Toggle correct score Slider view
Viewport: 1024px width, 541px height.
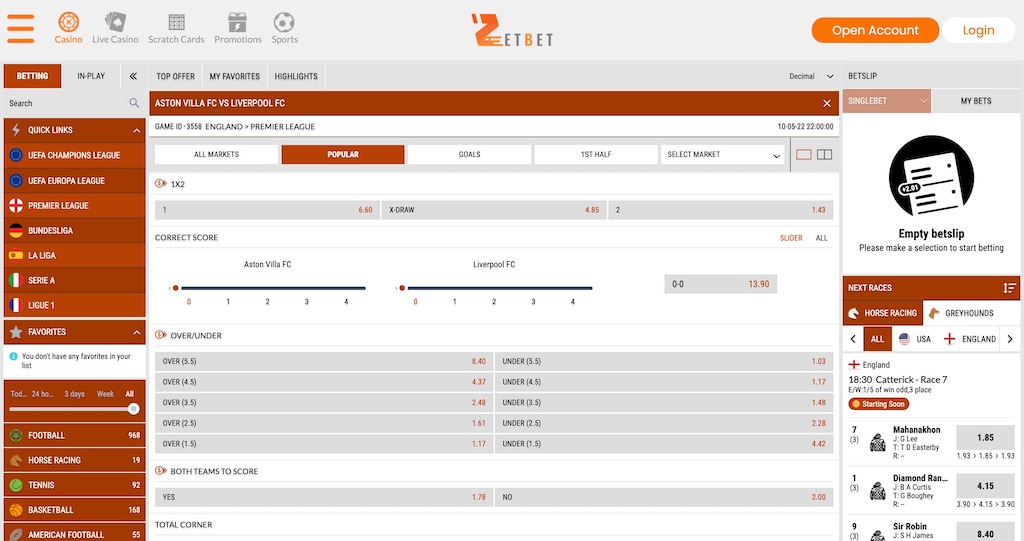point(791,238)
